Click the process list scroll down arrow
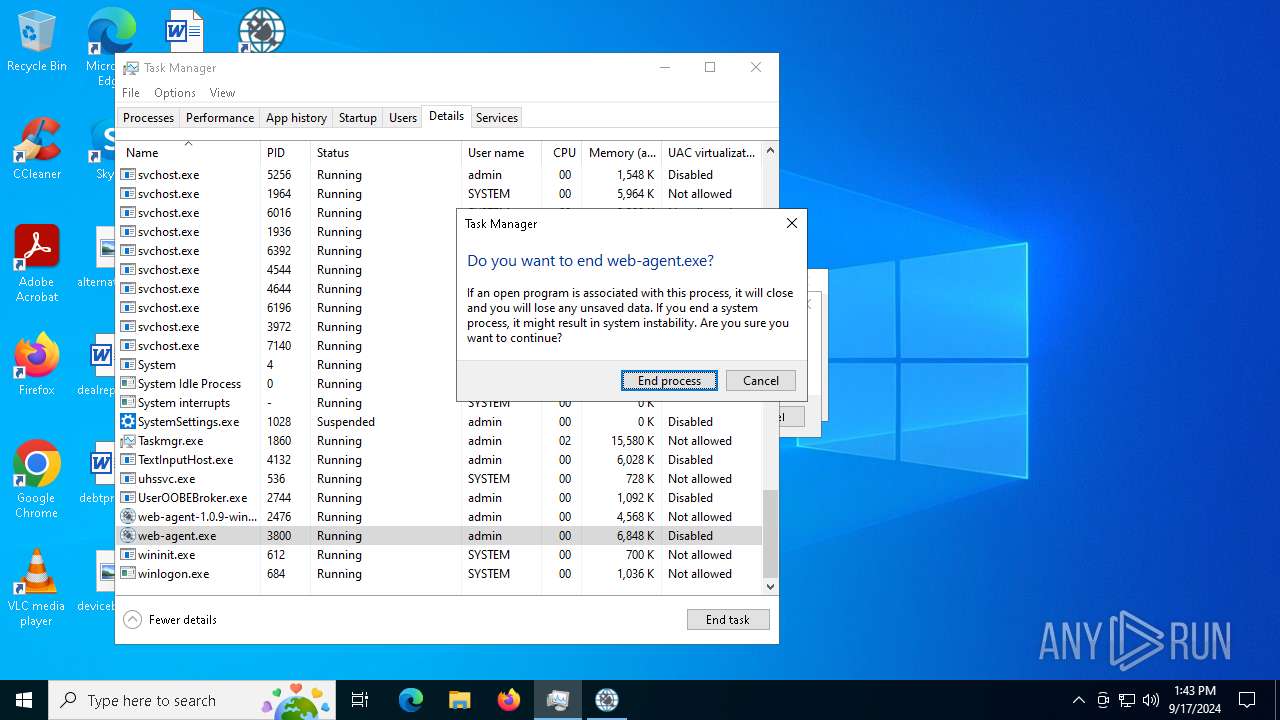This screenshot has width=1280, height=720. pyautogui.click(x=770, y=586)
